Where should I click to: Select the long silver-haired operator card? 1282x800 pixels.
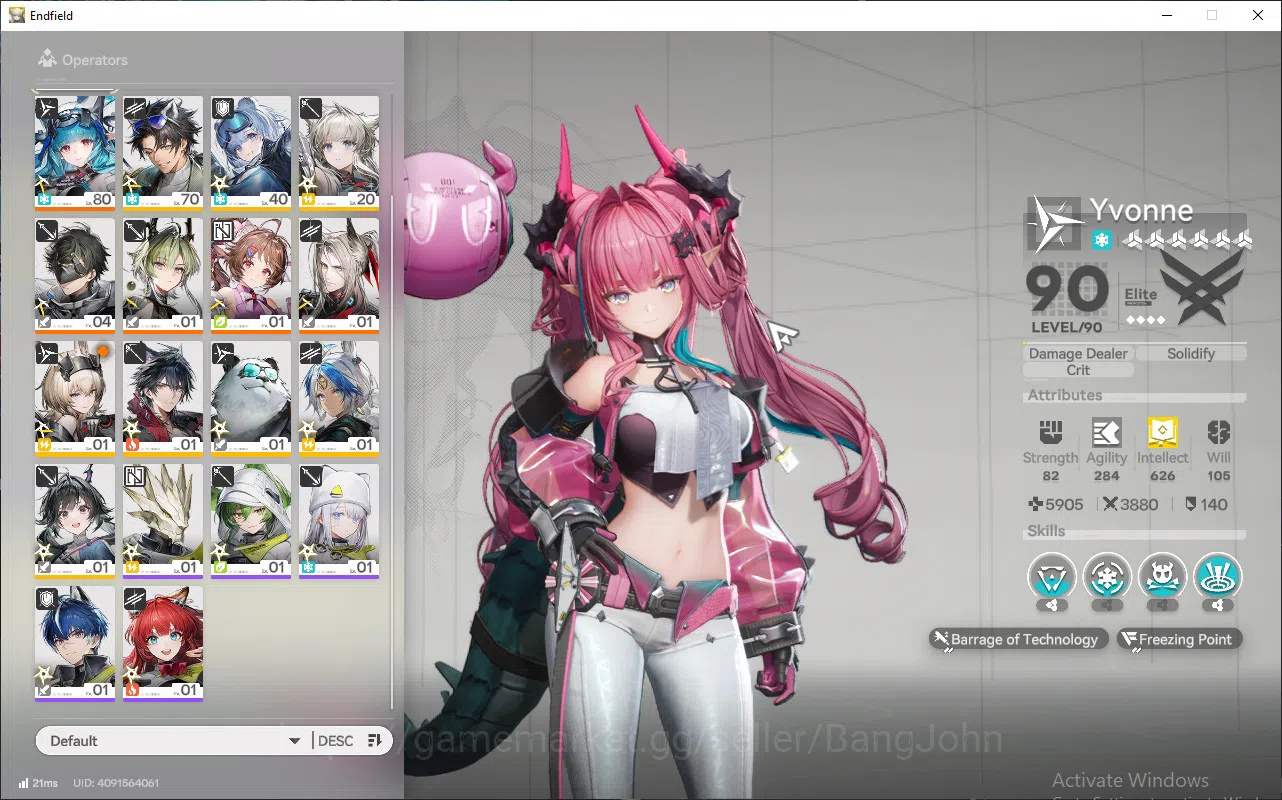click(339, 275)
